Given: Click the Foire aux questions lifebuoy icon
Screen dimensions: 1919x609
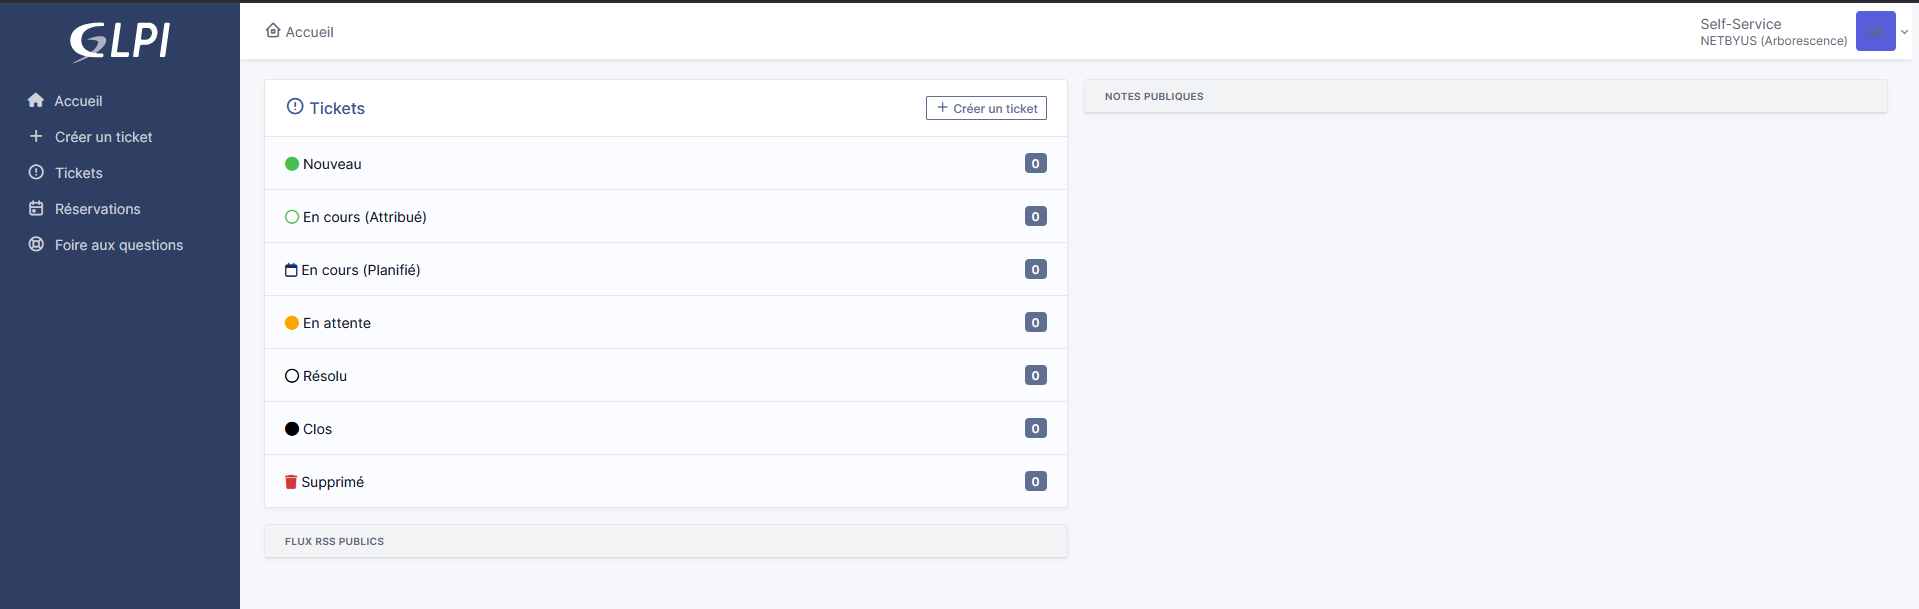Looking at the screenshot, I should (x=36, y=244).
